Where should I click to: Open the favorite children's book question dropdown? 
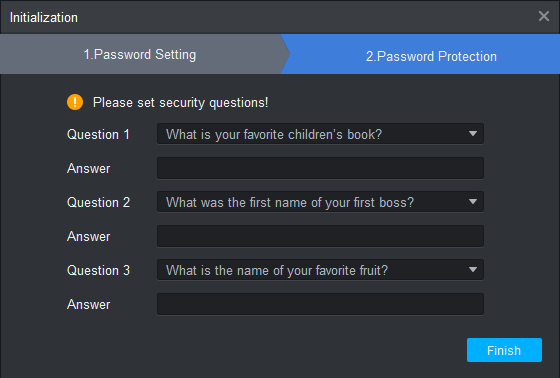320,134
